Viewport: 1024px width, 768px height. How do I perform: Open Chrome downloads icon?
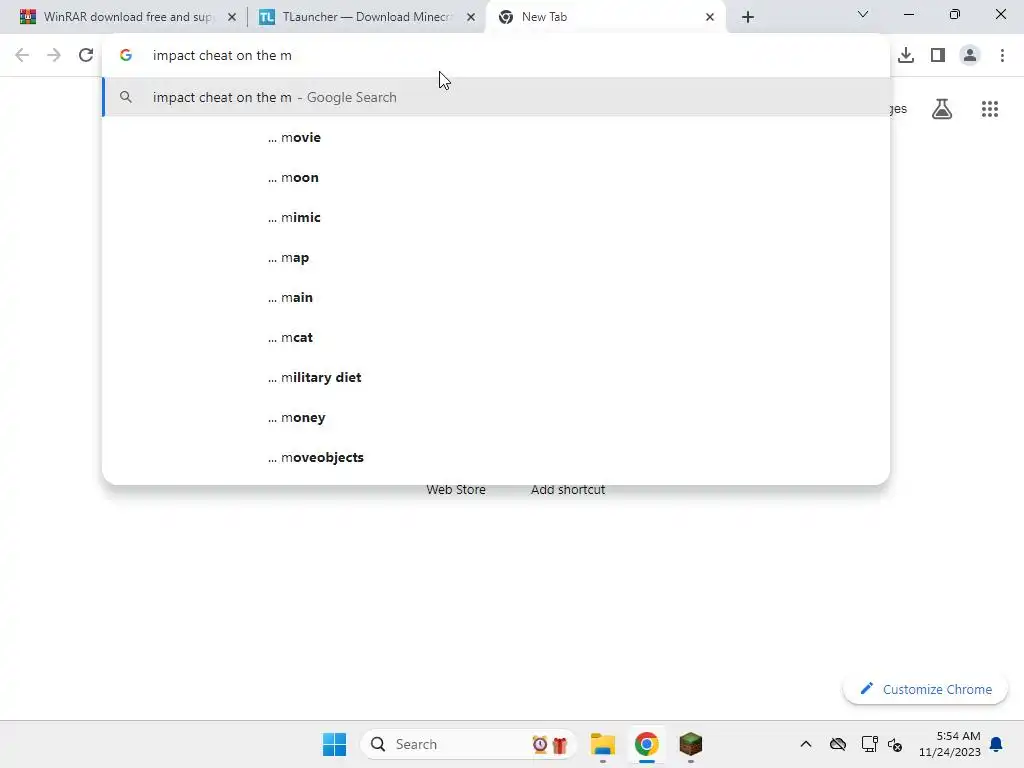point(906,56)
